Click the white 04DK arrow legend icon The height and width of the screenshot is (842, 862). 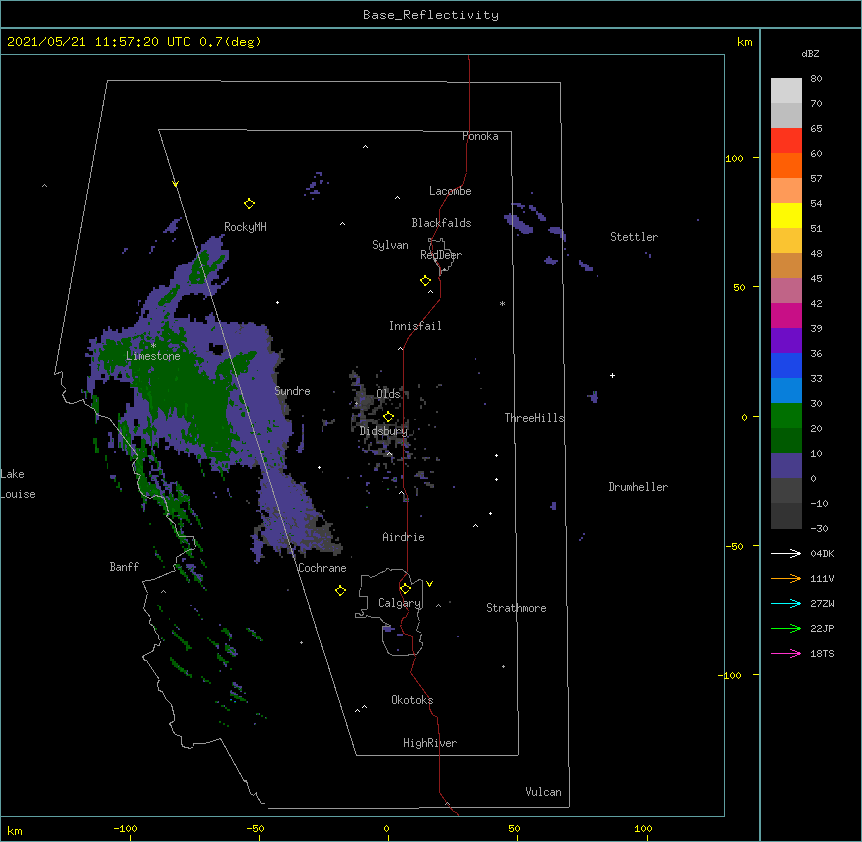(x=786, y=553)
